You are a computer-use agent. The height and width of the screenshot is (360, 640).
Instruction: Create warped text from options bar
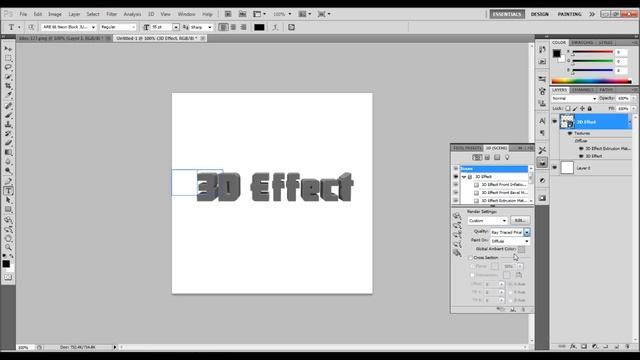275,27
